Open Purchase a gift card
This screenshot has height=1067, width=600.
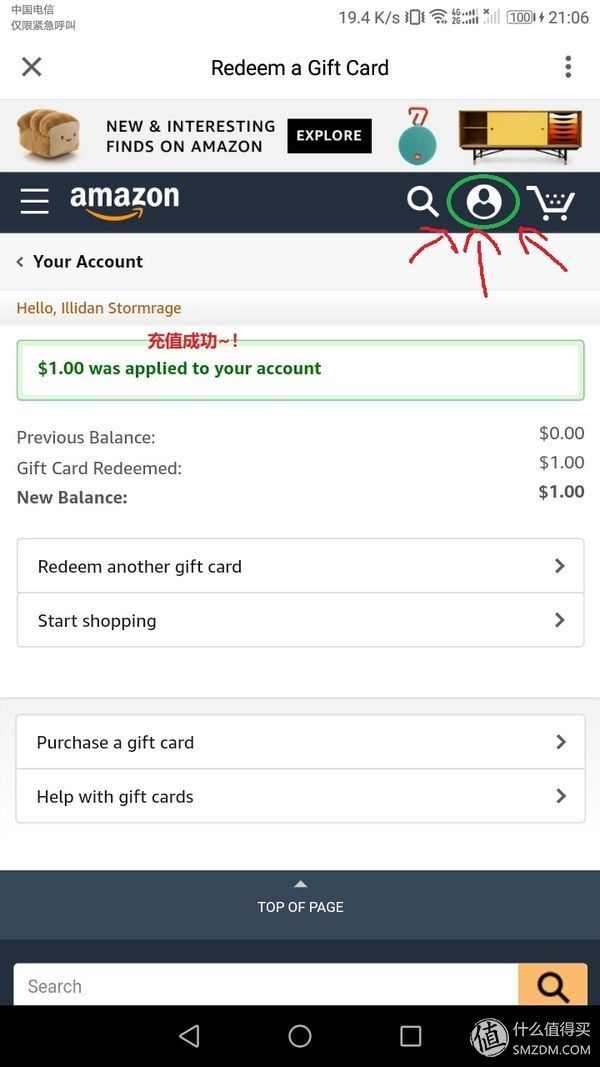pos(300,742)
